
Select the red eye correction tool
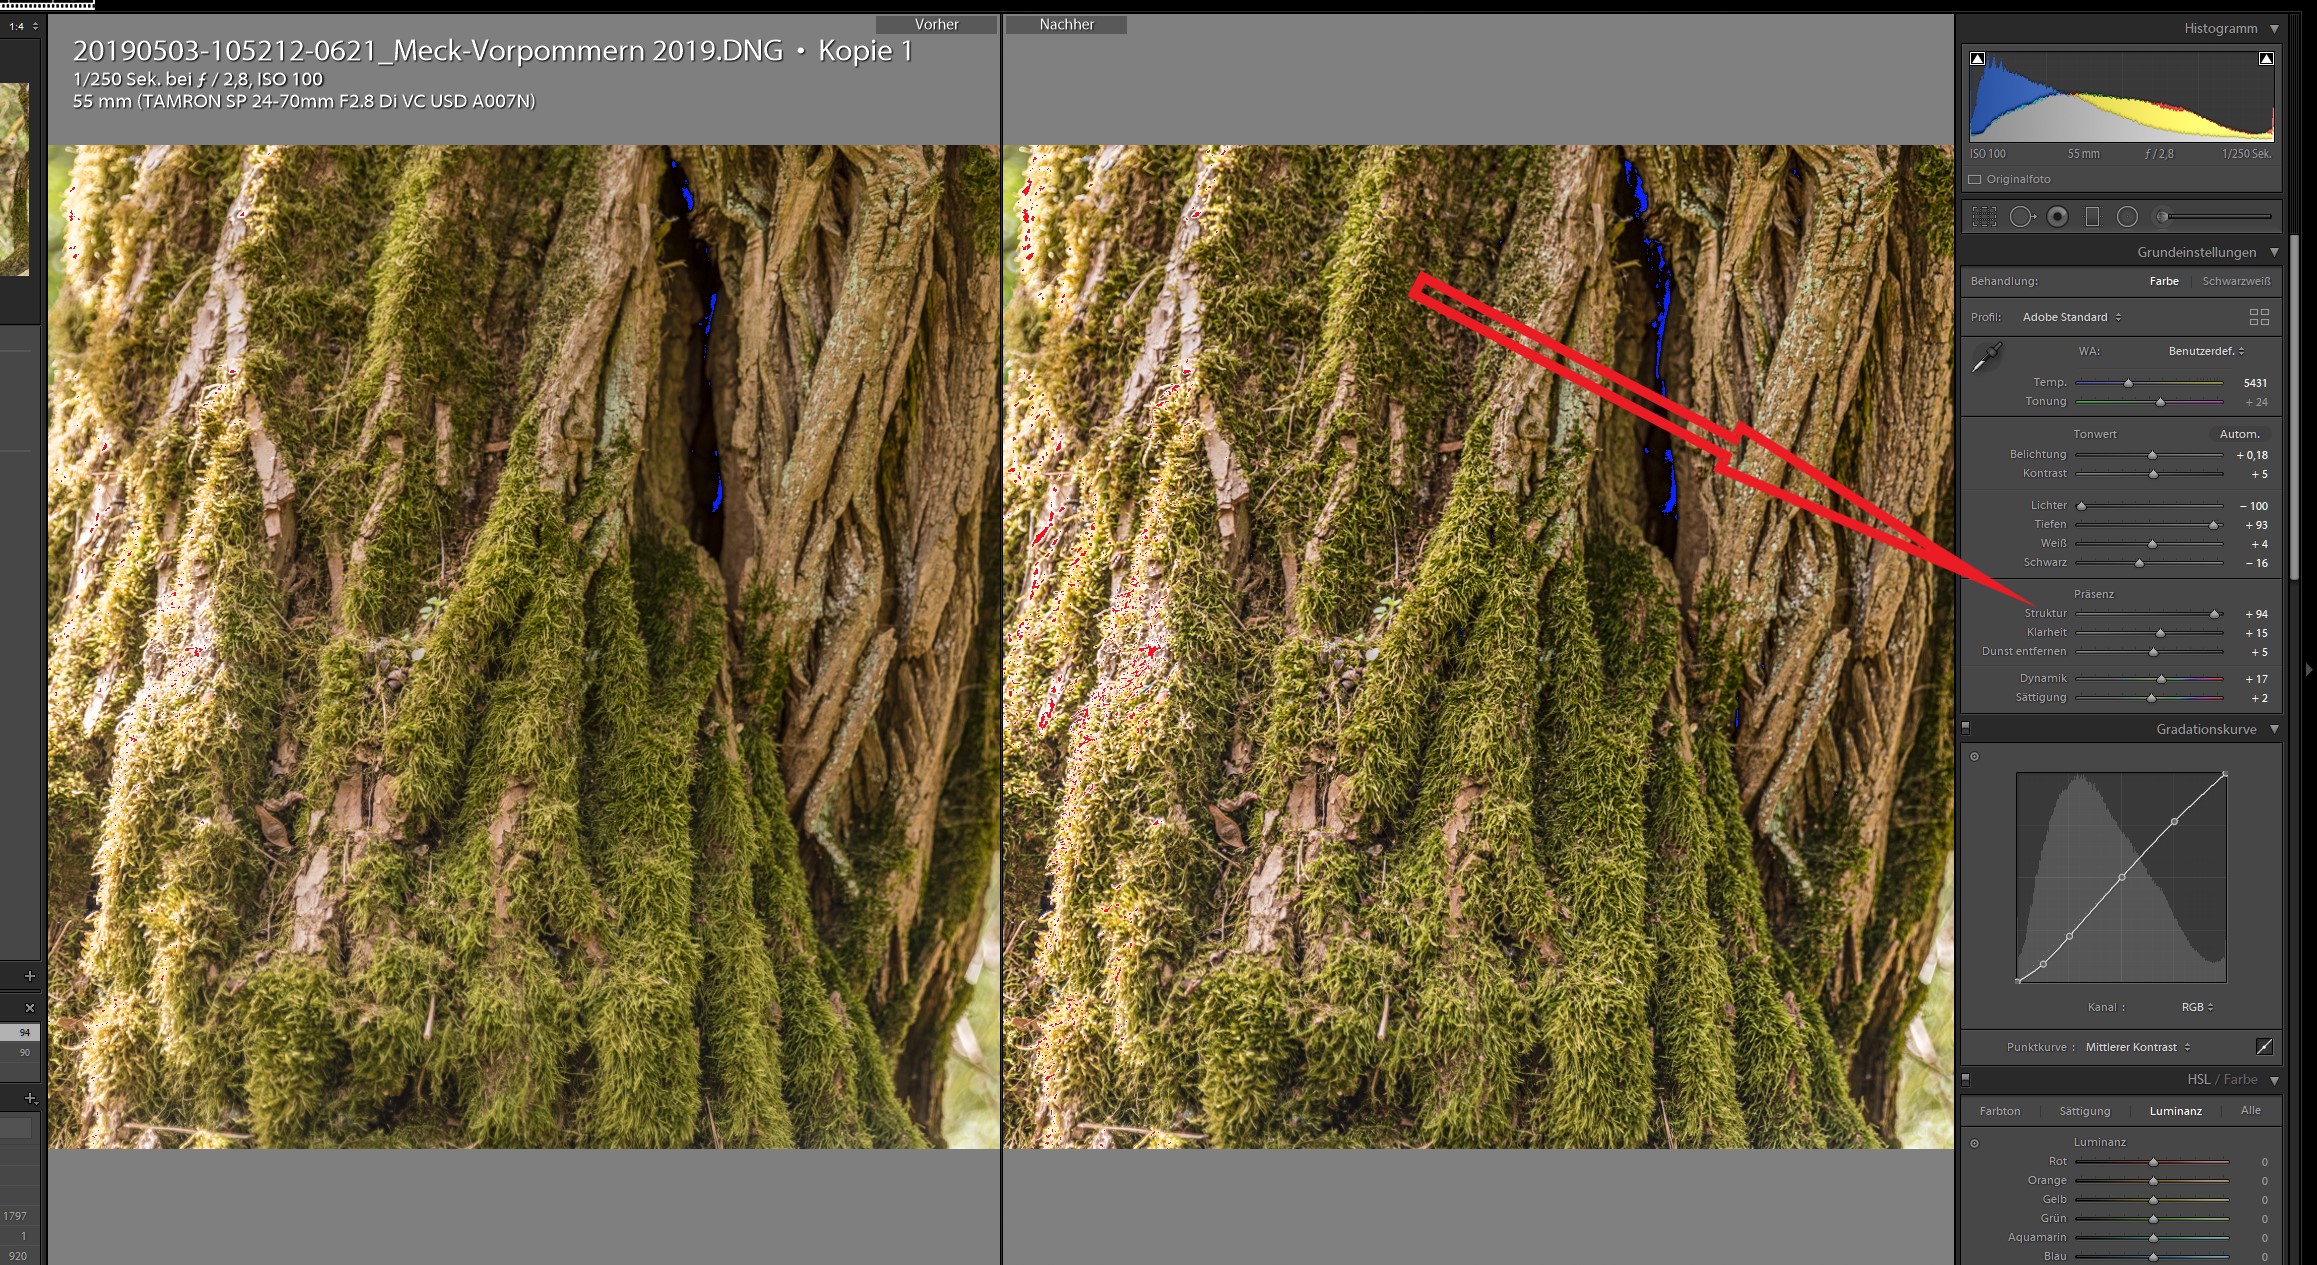2057,216
